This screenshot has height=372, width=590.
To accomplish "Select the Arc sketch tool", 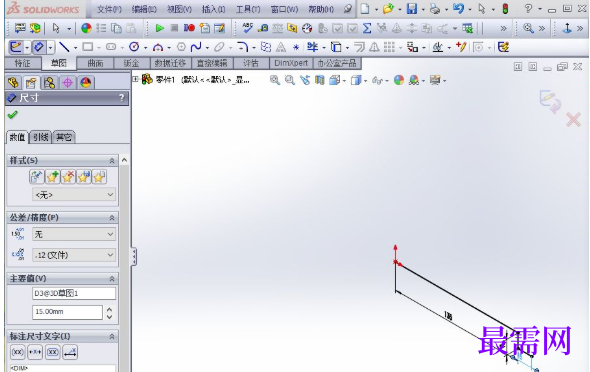I will [x=158, y=47].
